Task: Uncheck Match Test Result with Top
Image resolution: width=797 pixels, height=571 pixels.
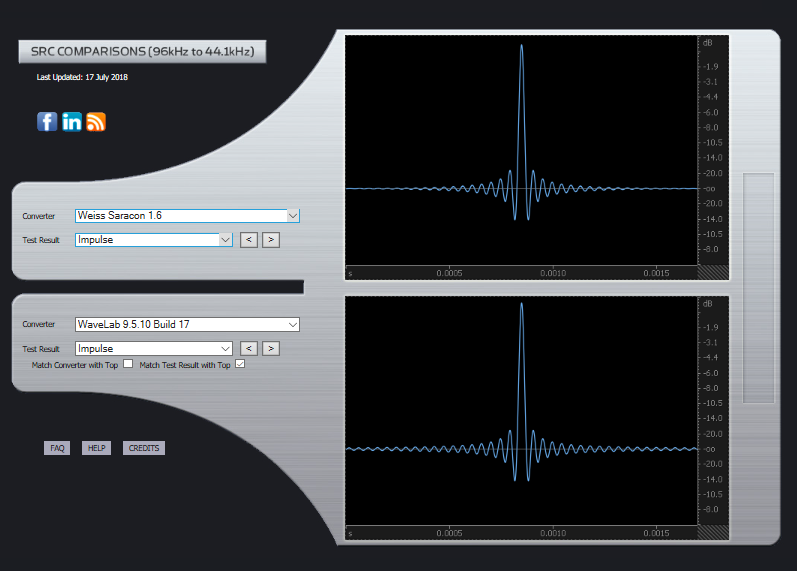Action: pyautogui.click(x=240, y=364)
